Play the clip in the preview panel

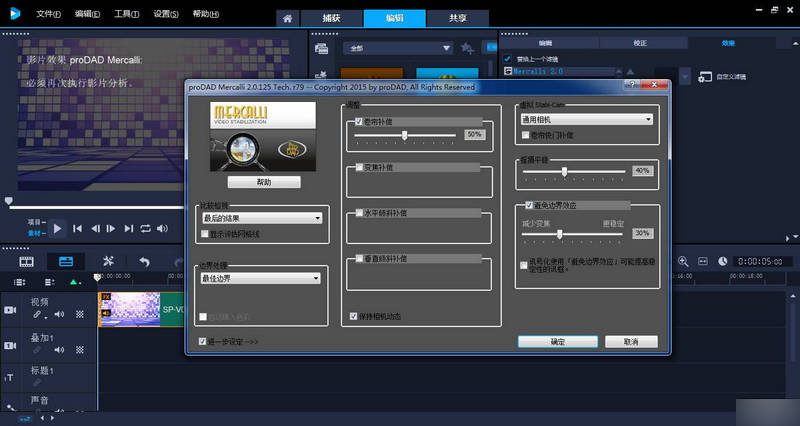coord(57,229)
